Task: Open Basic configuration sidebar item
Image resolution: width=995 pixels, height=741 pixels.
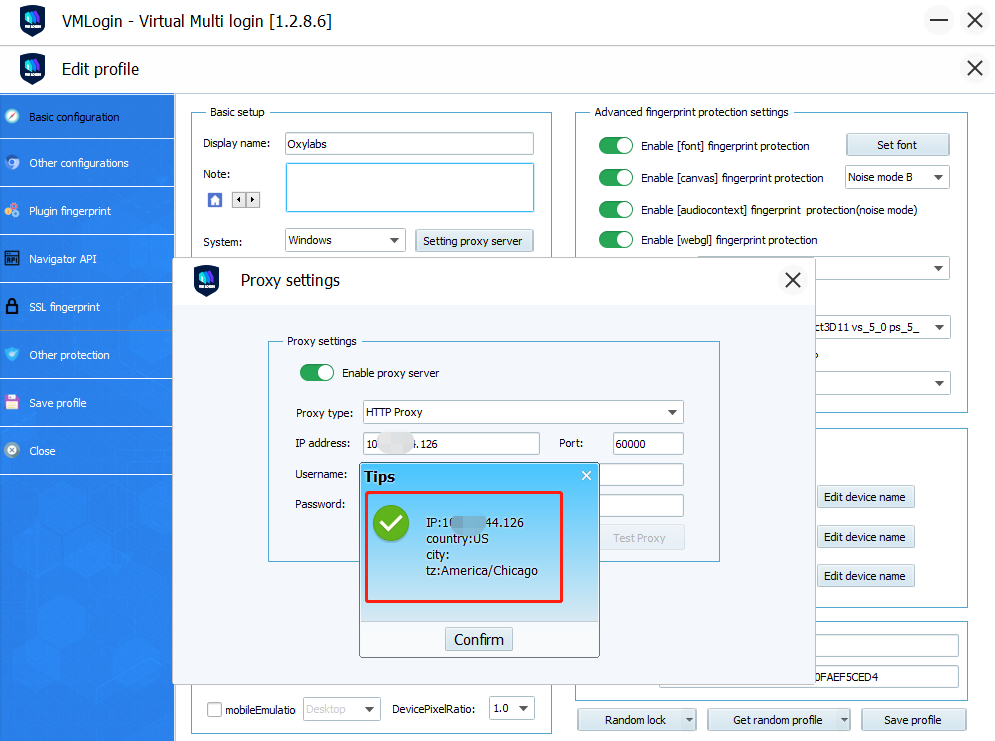Action: click(x=86, y=117)
